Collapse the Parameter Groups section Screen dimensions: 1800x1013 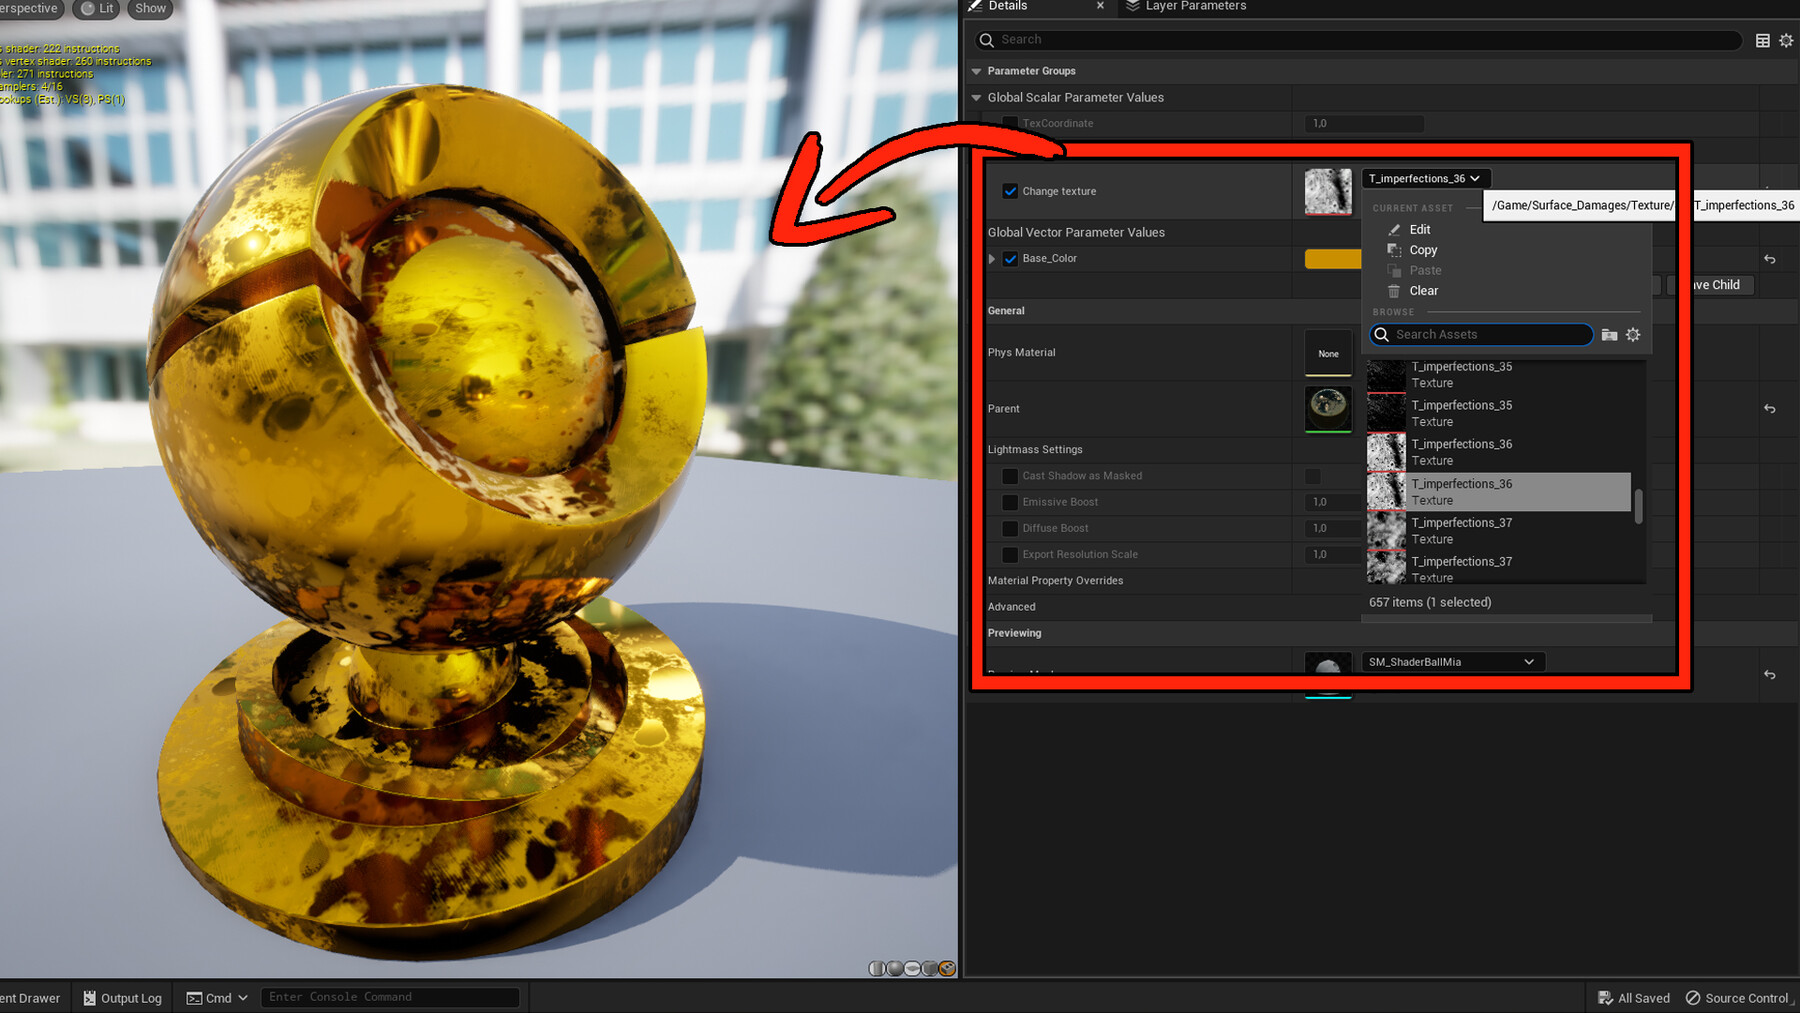(x=977, y=71)
